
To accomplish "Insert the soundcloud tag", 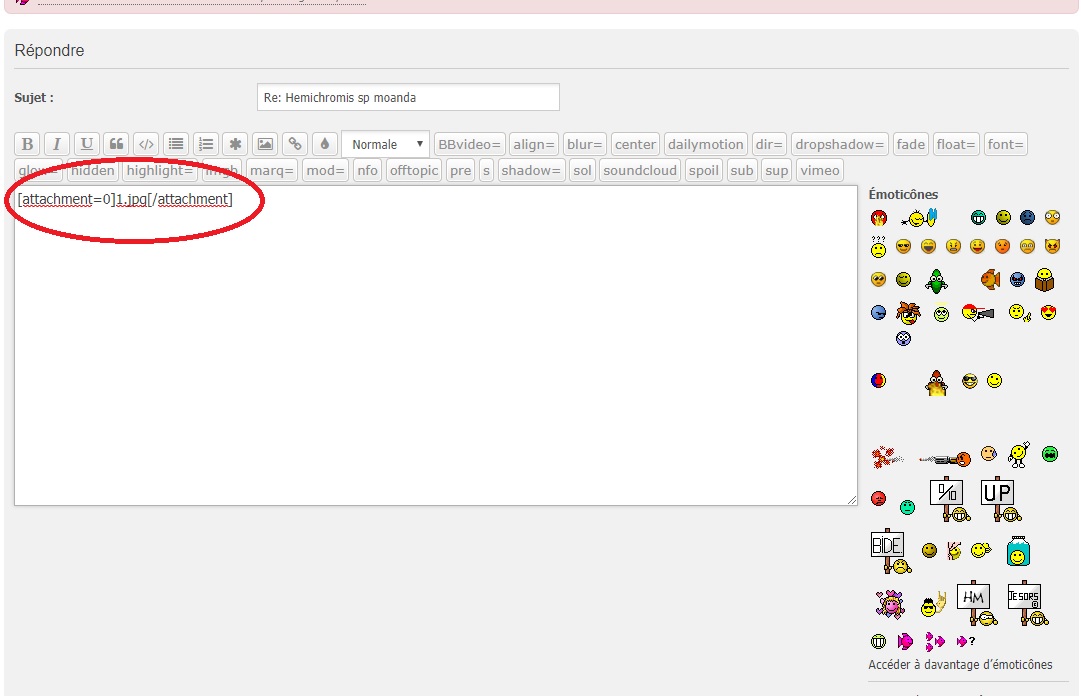I will coord(640,170).
